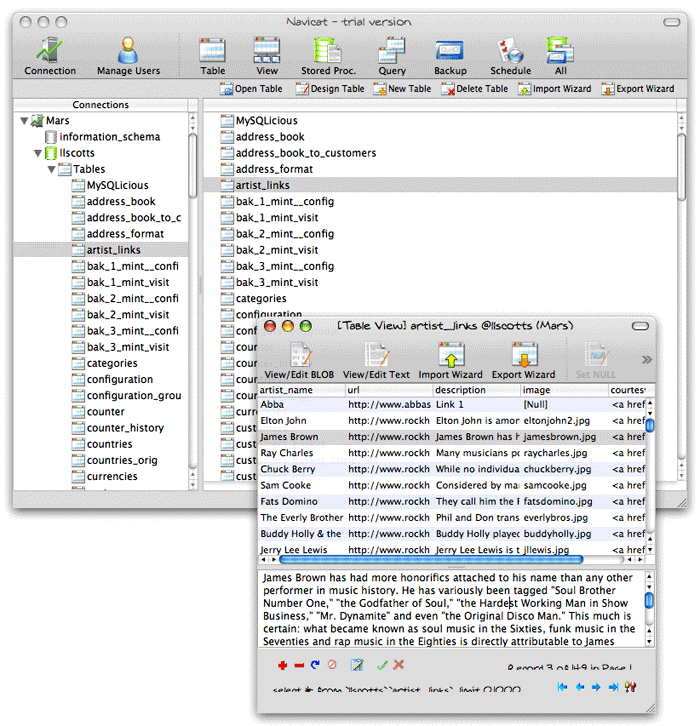Delete record with the red minus icon

pyautogui.click(x=299, y=665)
